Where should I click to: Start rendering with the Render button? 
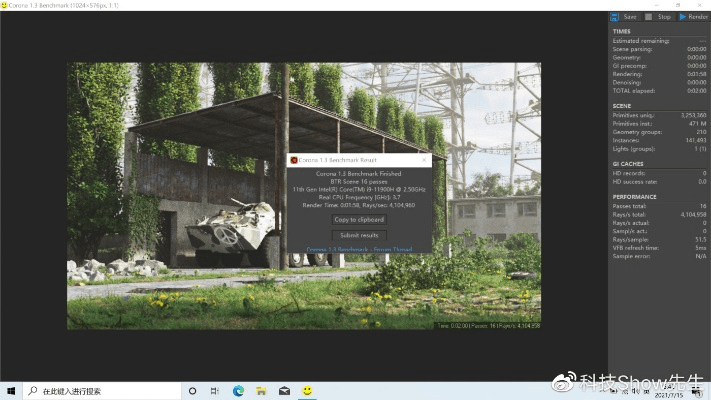[x=694, y=17]
